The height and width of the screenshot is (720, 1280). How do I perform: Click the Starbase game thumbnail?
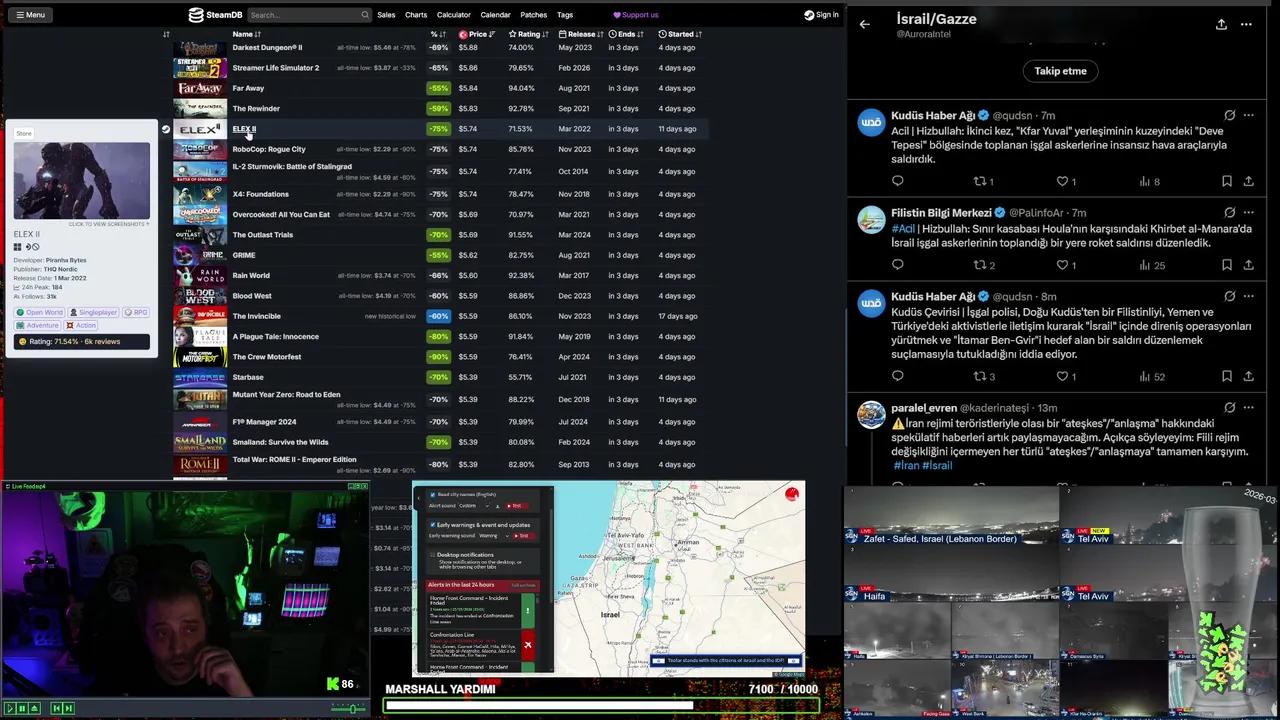(x=199, y=377)
